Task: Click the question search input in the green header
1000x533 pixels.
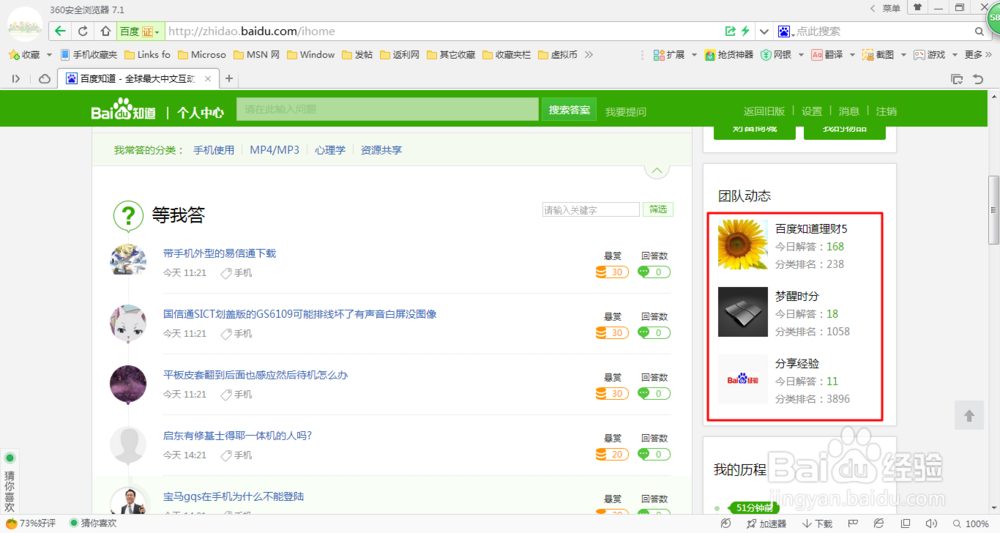Action: [x=387, y=109]
